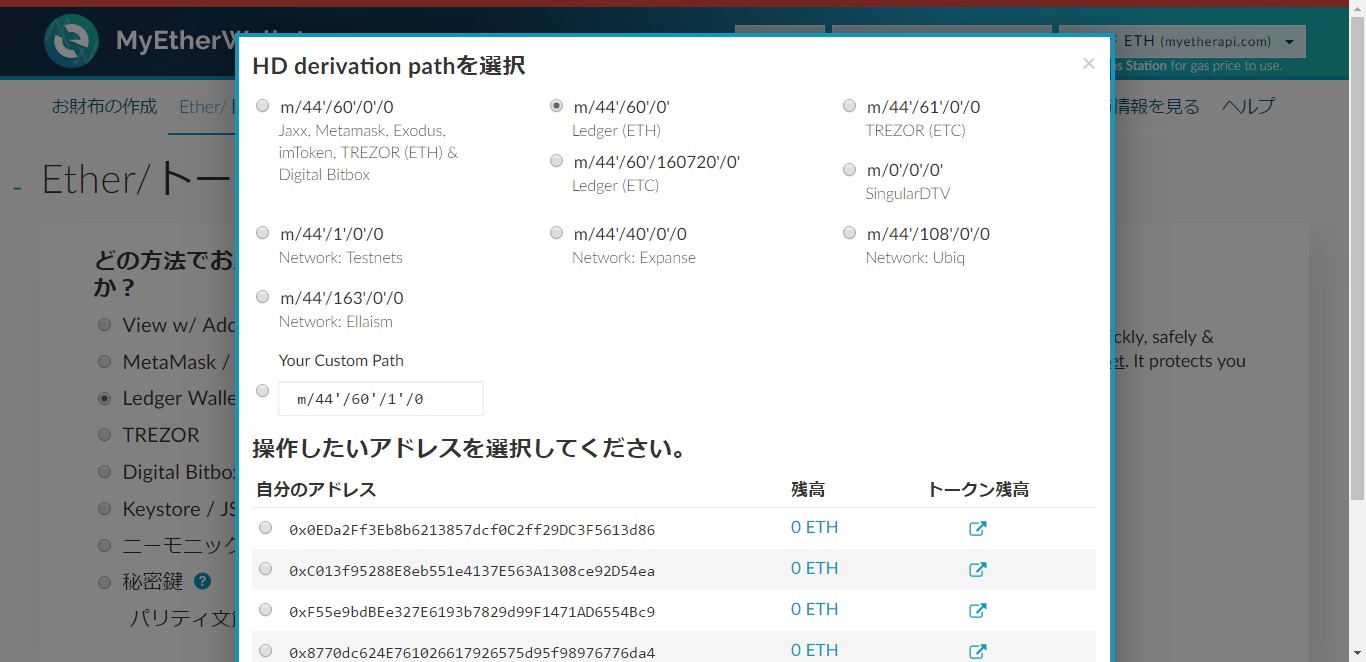Viewport: 1366px width, 662px height.
Task: Open the ETH network node dropdown
Action: coord(1182,41)
